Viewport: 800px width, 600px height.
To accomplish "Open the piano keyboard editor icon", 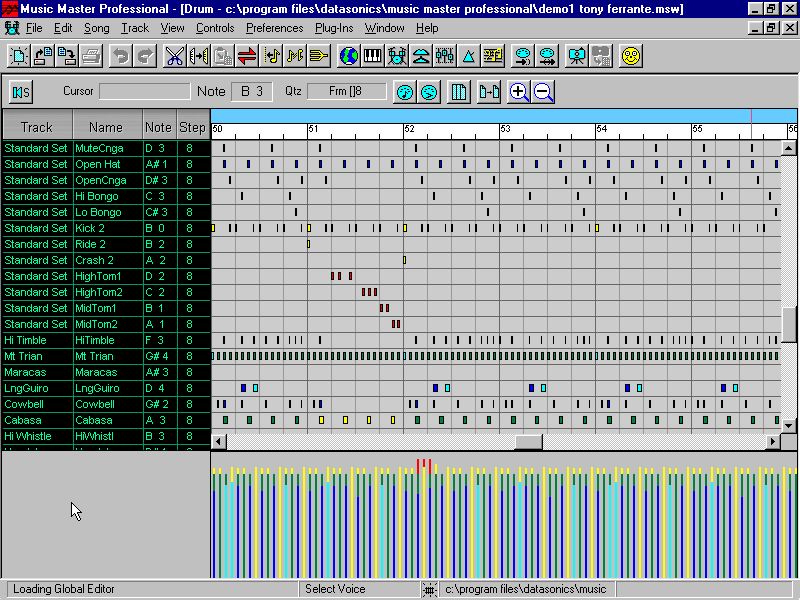I will (372, 56).
